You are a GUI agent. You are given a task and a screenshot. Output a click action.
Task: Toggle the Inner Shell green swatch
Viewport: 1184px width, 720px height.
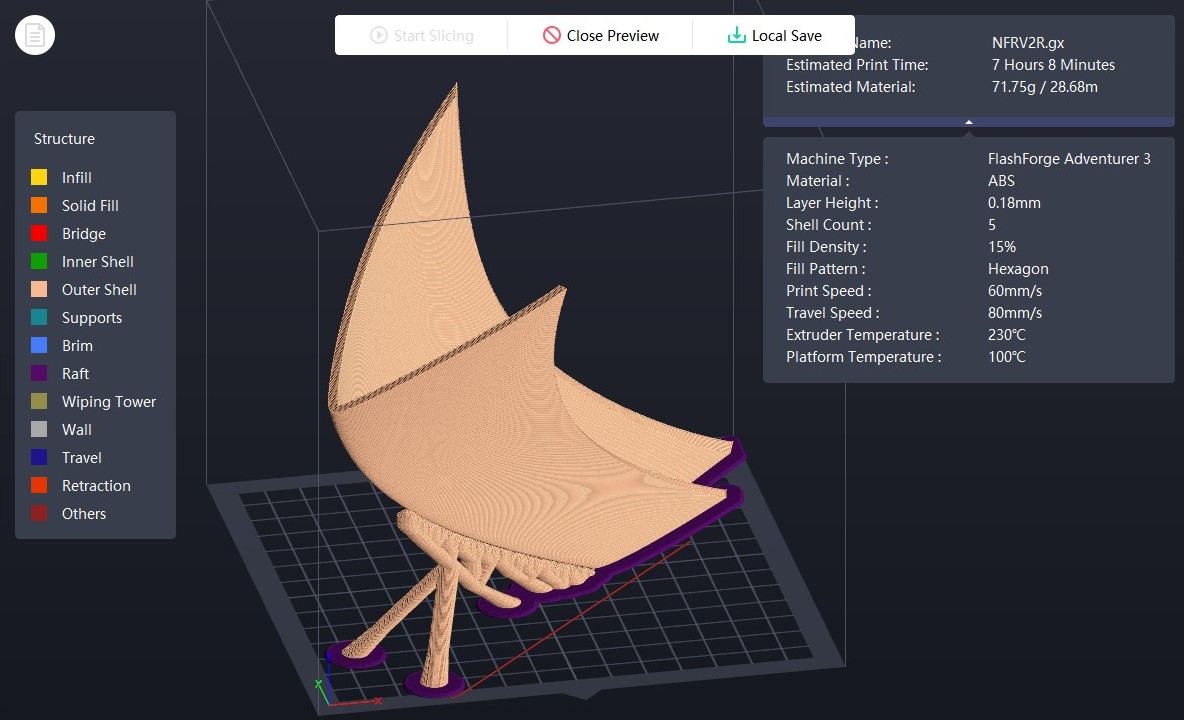[39, 261]
